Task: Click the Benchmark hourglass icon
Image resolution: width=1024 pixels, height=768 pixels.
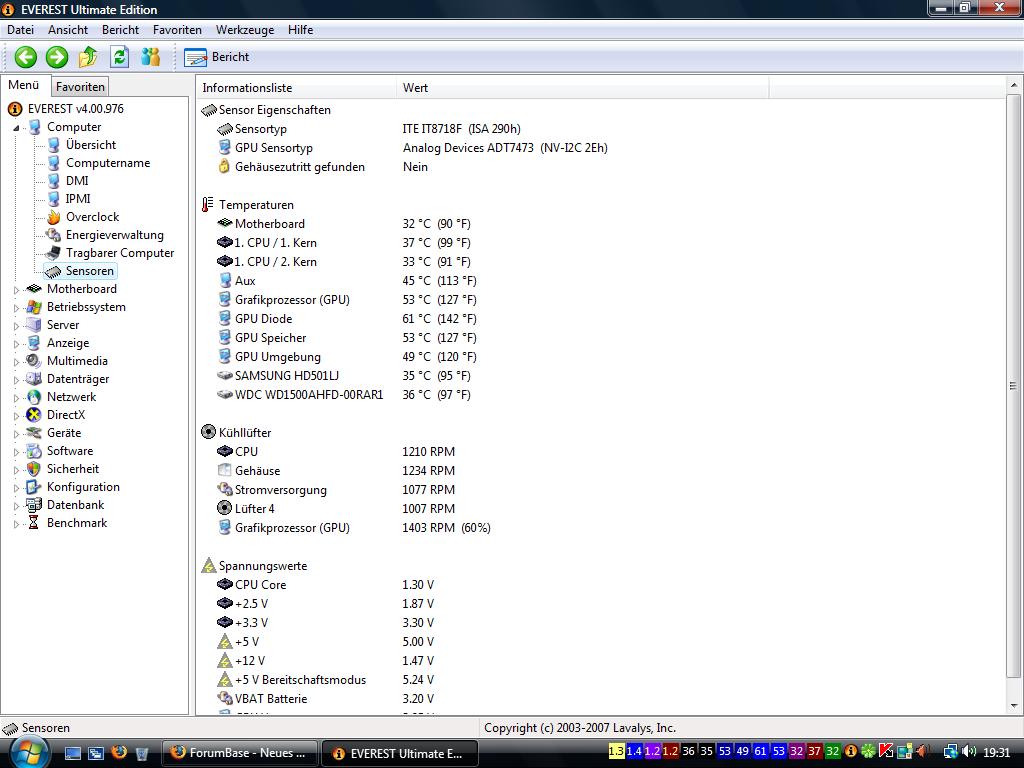Action: [33, 523]
